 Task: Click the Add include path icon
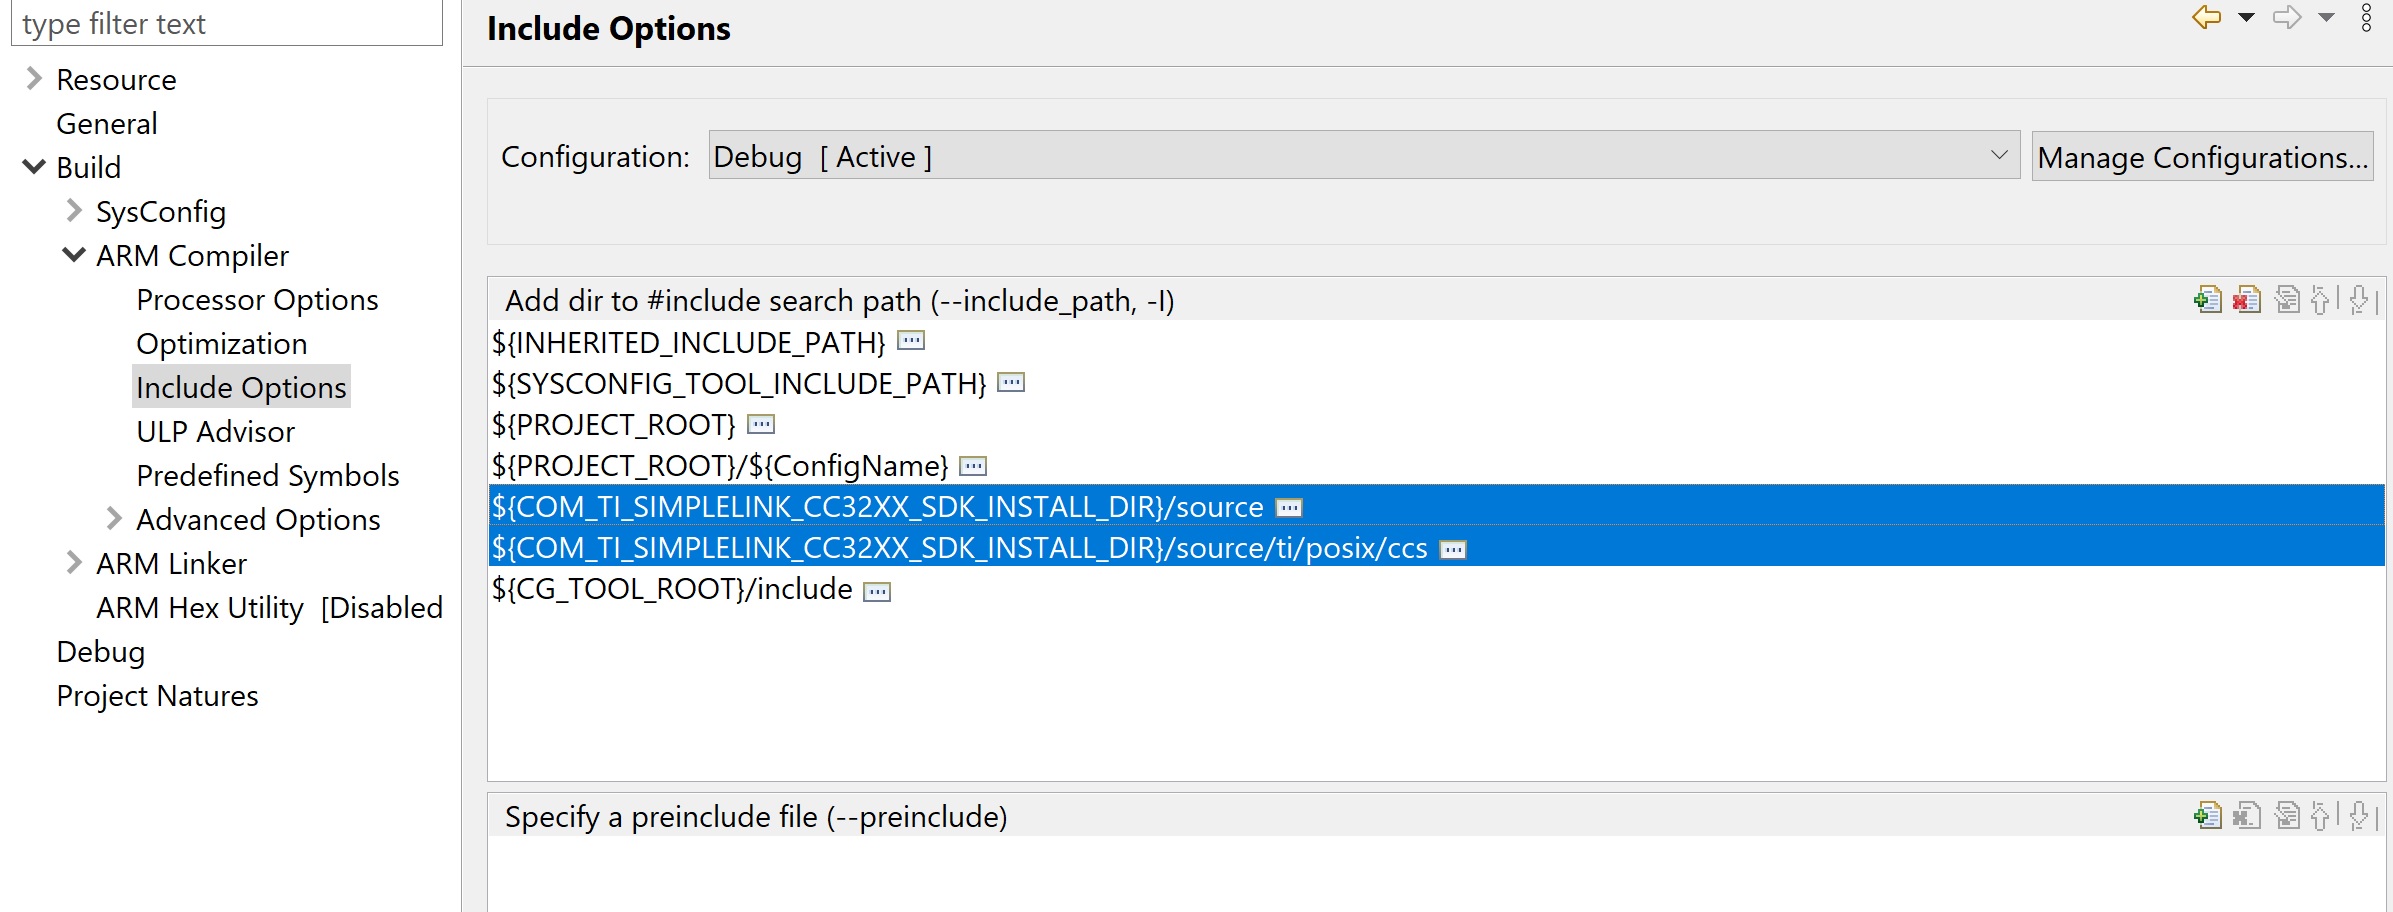2208,300
